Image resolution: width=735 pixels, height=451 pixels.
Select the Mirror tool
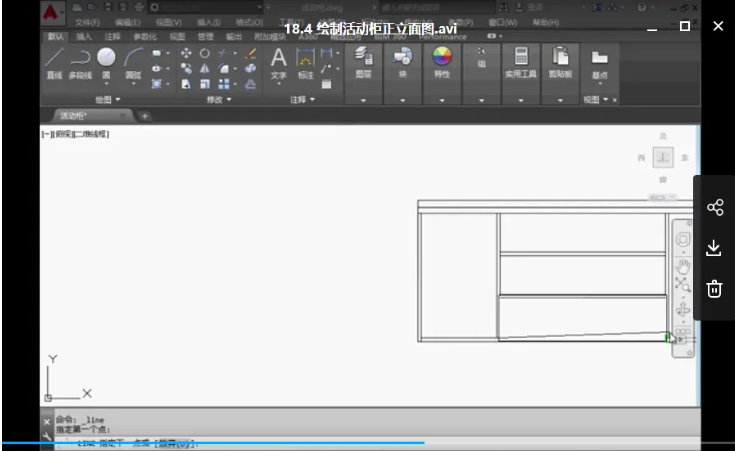point(205,68)
